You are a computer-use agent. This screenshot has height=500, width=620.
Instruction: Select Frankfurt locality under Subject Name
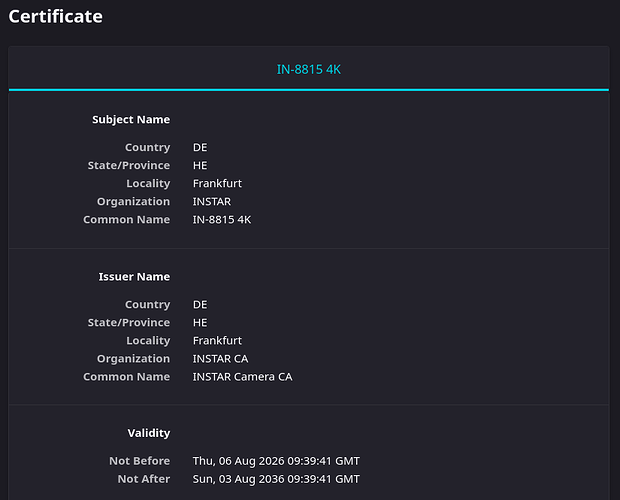217,183
